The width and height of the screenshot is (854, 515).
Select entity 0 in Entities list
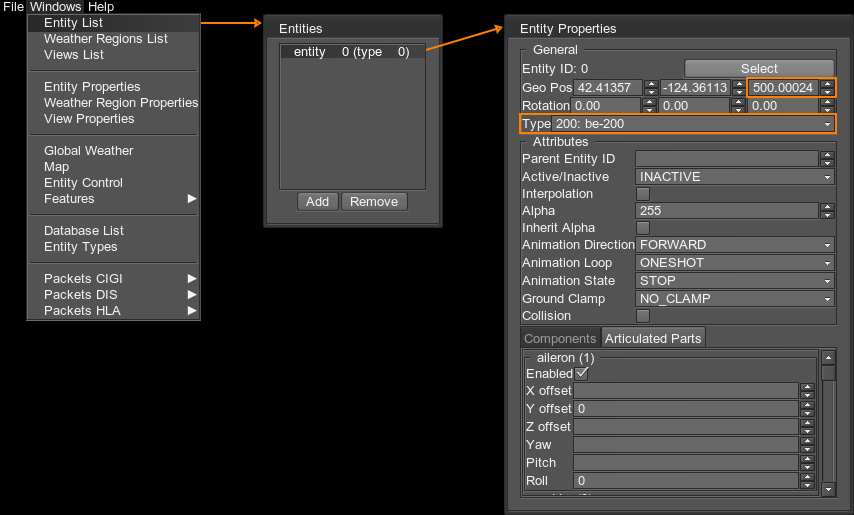(351, 52)
